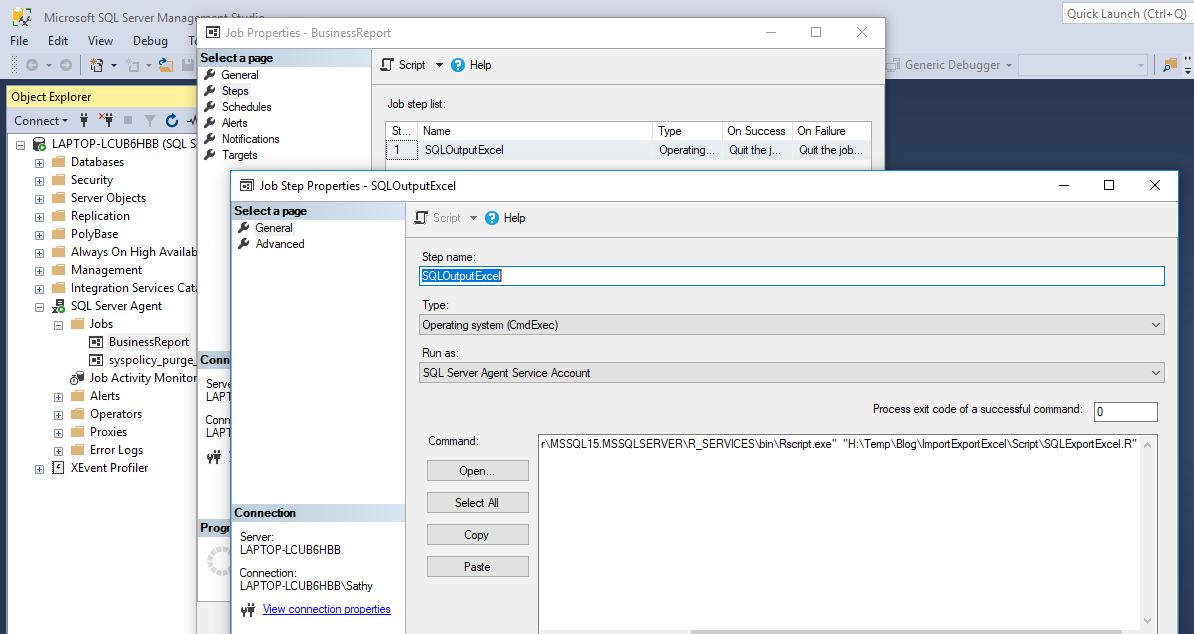This screenshot has height=634, width=1194.
Task: Select the Schedules page in Job Properties
Action: 247,107
